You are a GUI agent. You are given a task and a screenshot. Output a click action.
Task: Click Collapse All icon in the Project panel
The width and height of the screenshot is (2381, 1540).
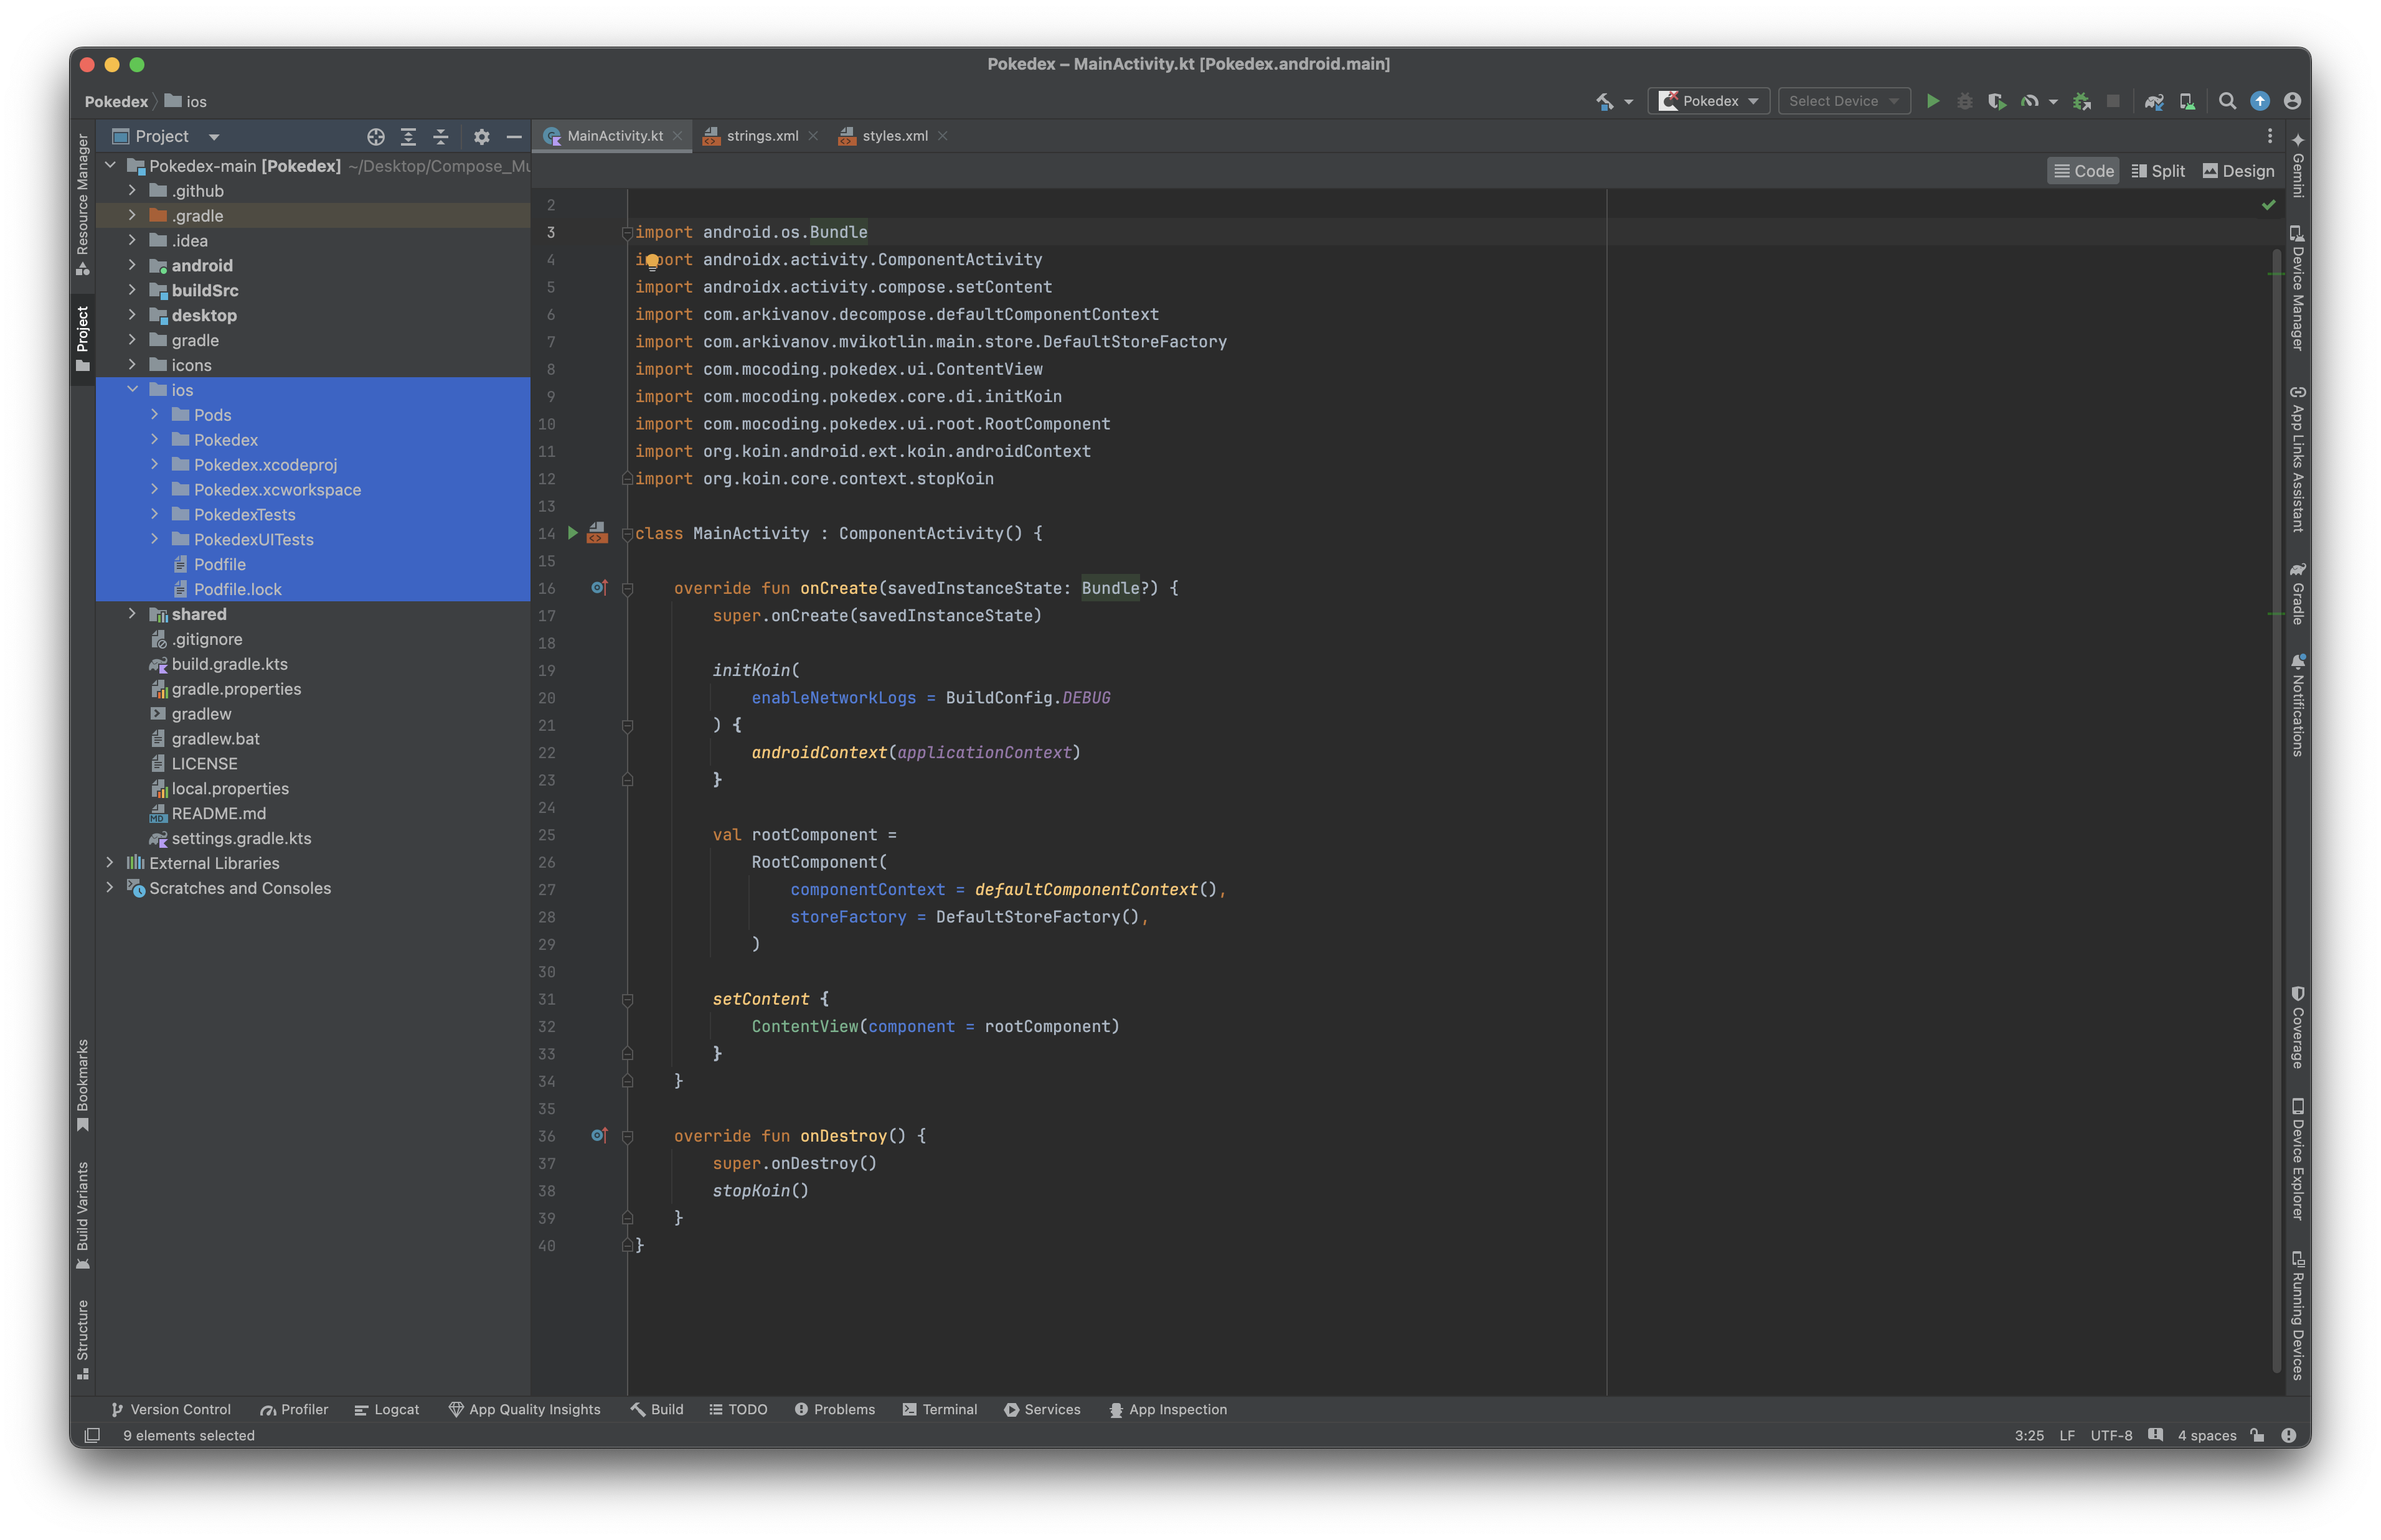point(440,136)
